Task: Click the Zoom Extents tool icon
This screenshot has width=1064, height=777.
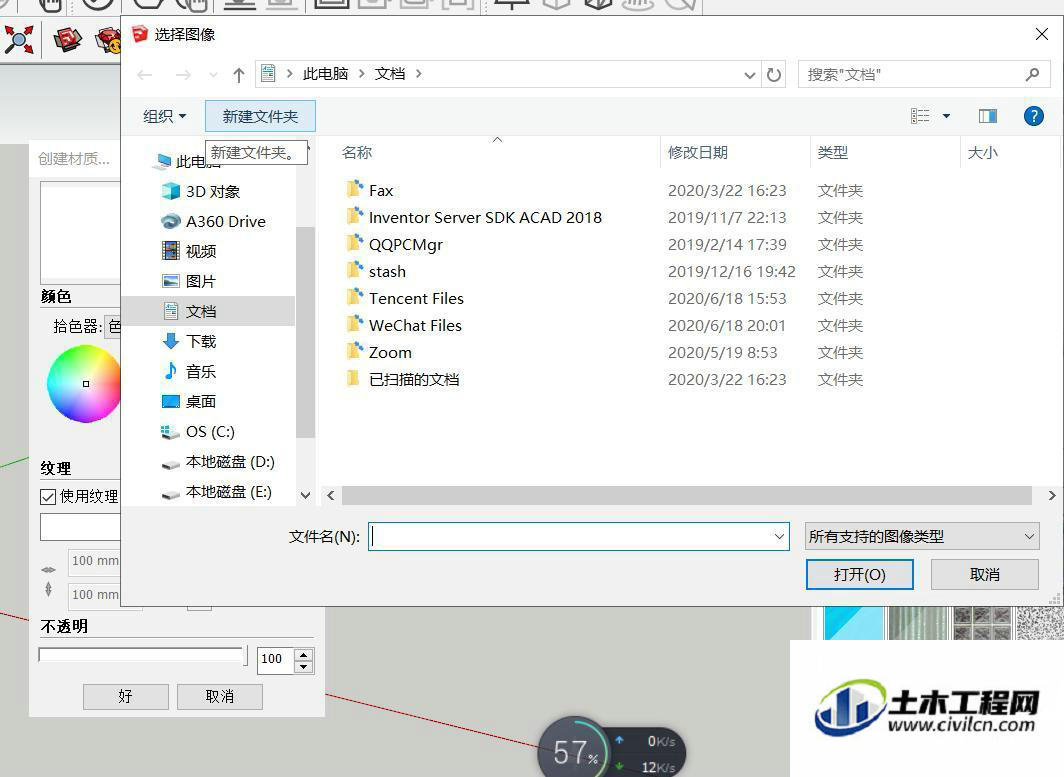Action: pyautogui.click(x=19, y=39)
